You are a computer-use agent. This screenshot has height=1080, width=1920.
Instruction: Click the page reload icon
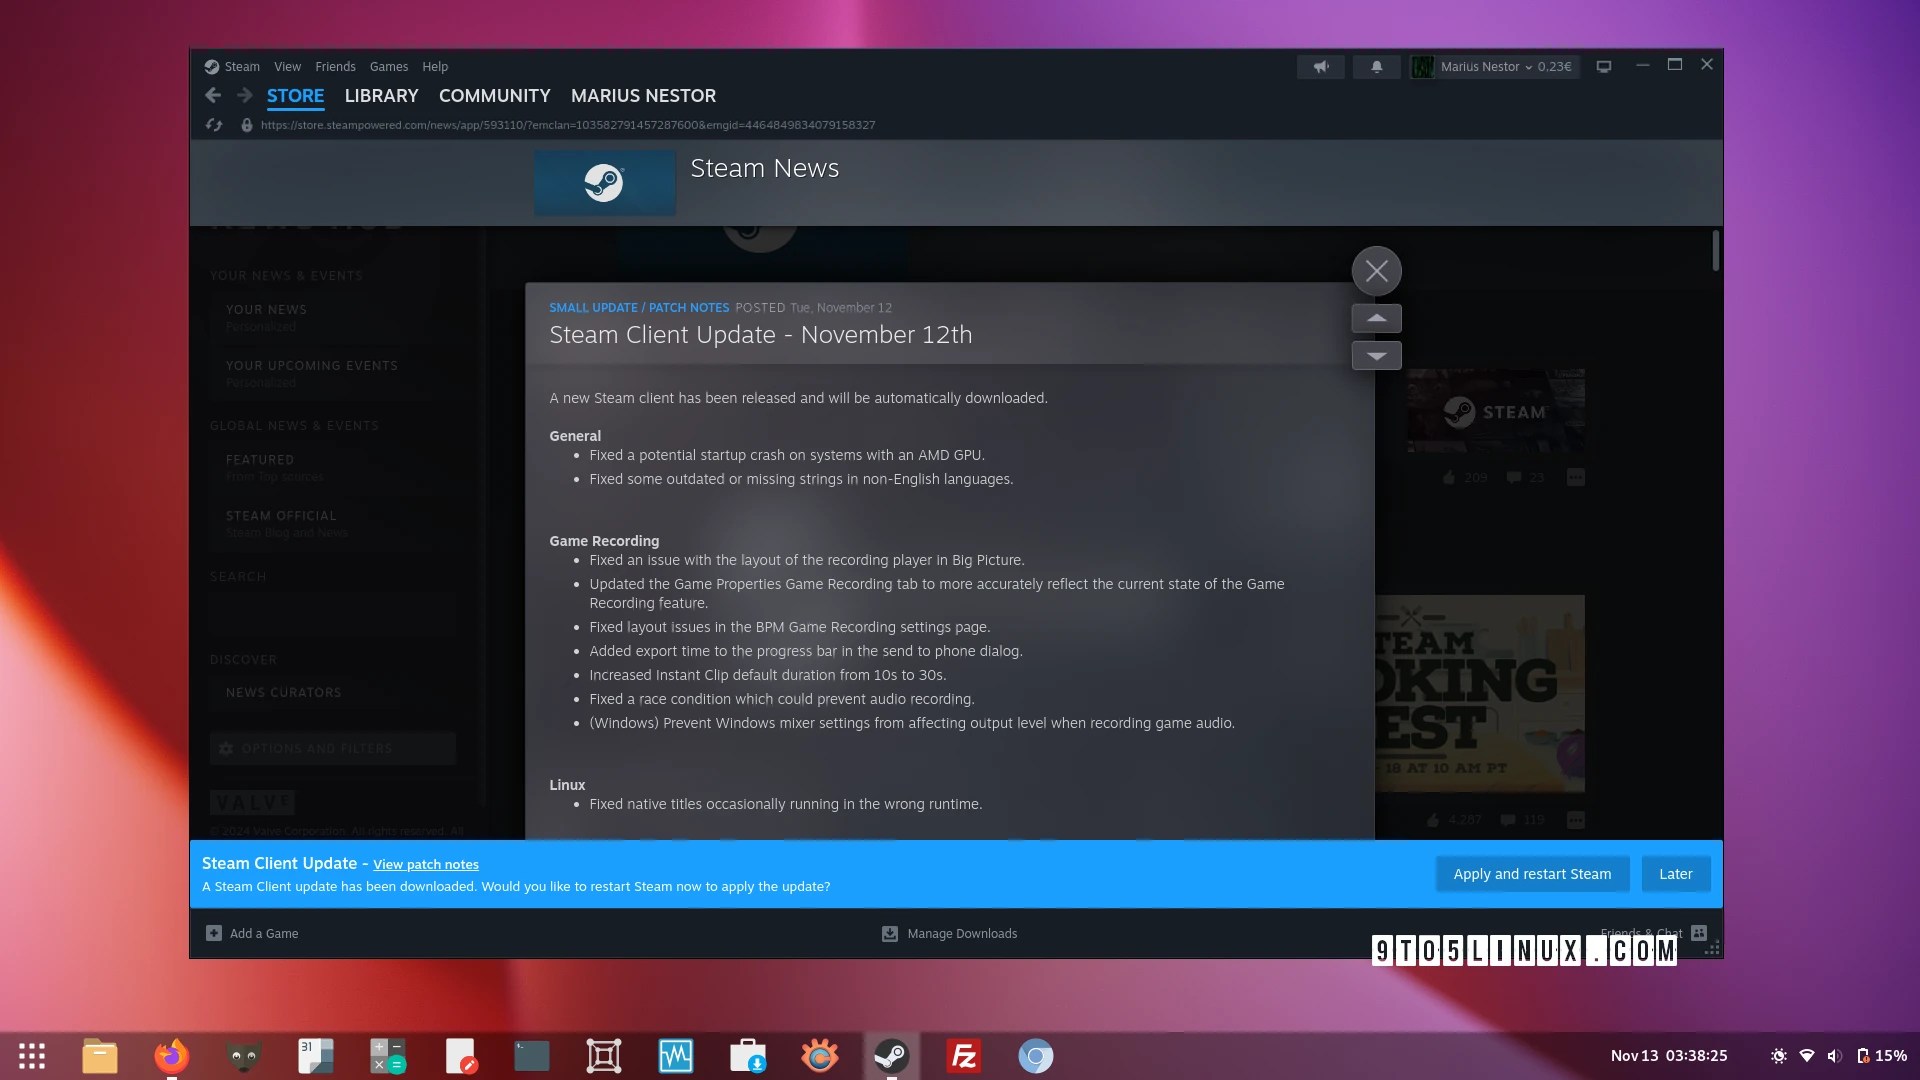pos(214,125)
